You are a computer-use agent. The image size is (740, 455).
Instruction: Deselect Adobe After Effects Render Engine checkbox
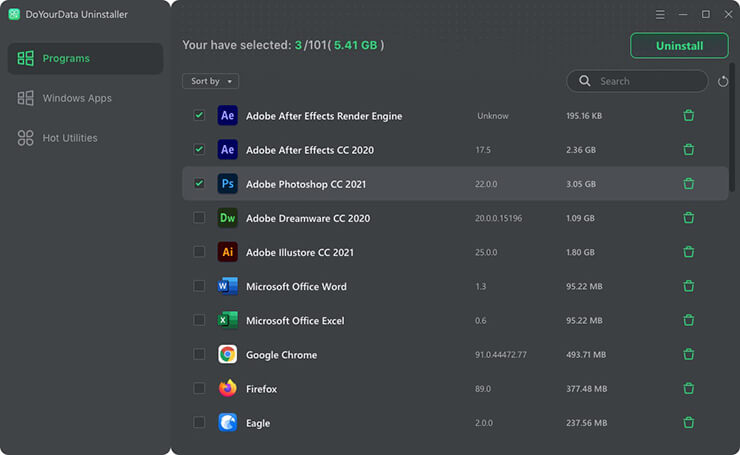click(x=199, y=116)
